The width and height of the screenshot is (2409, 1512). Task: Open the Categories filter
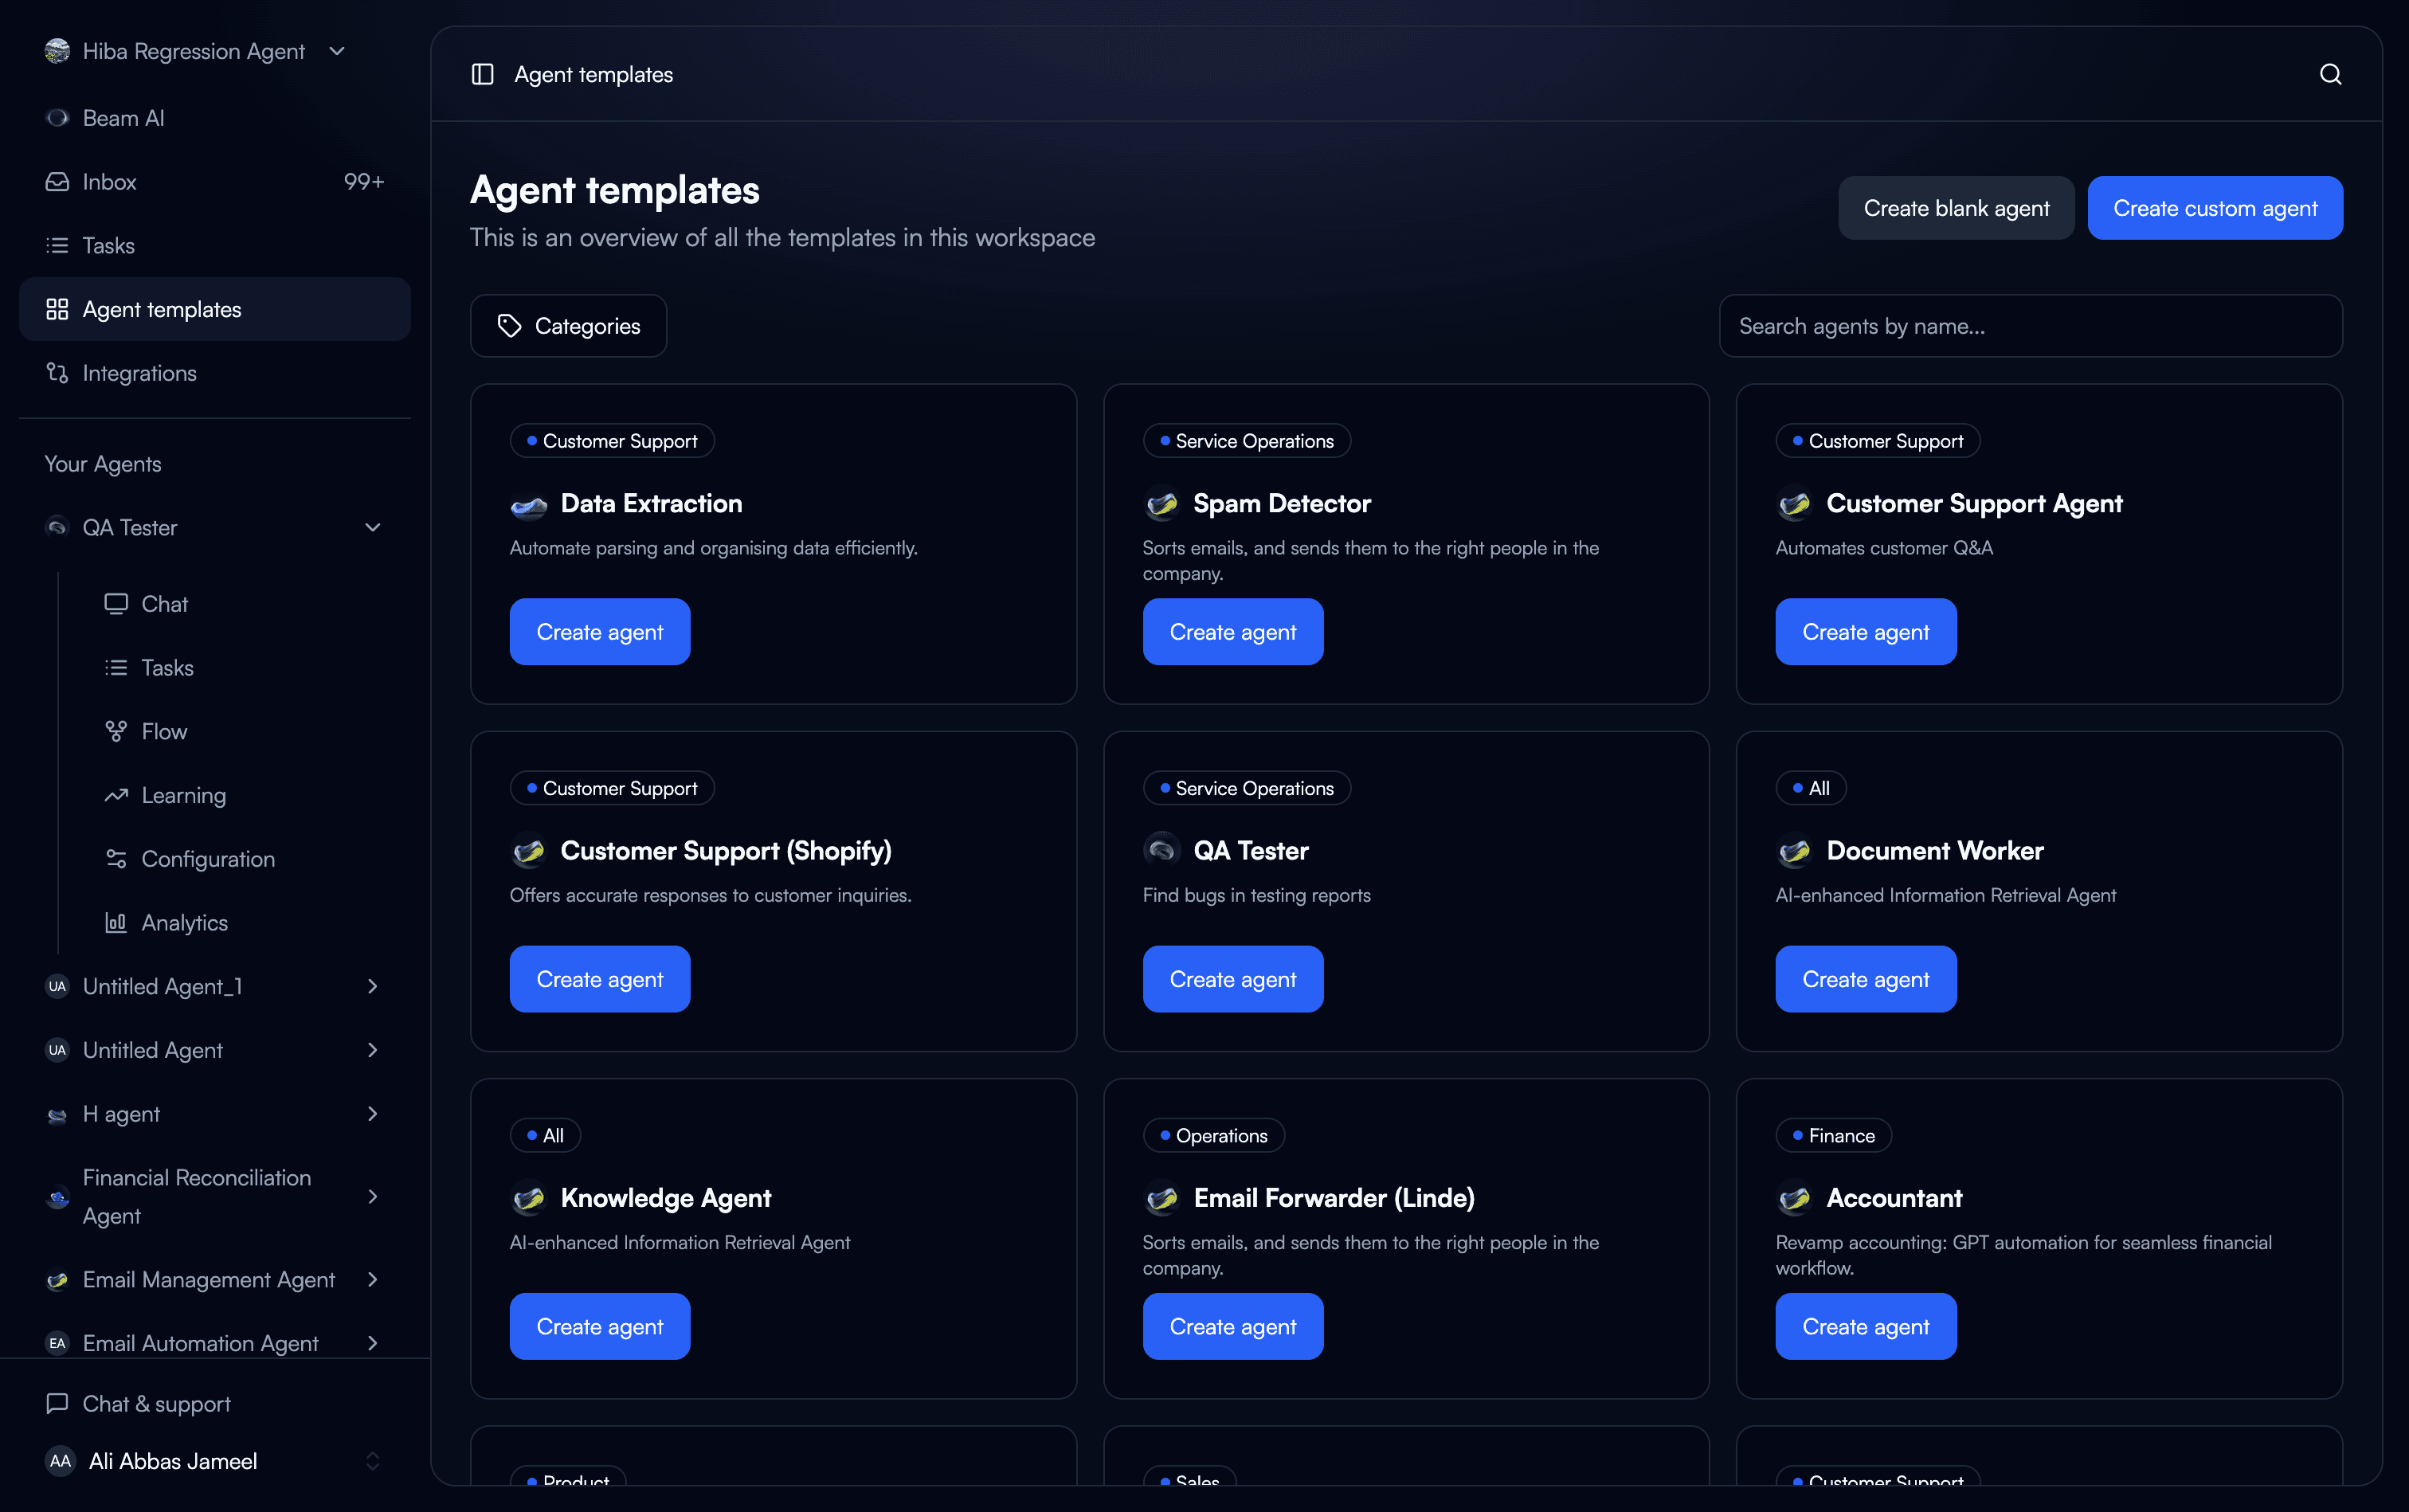click(568, 326)
